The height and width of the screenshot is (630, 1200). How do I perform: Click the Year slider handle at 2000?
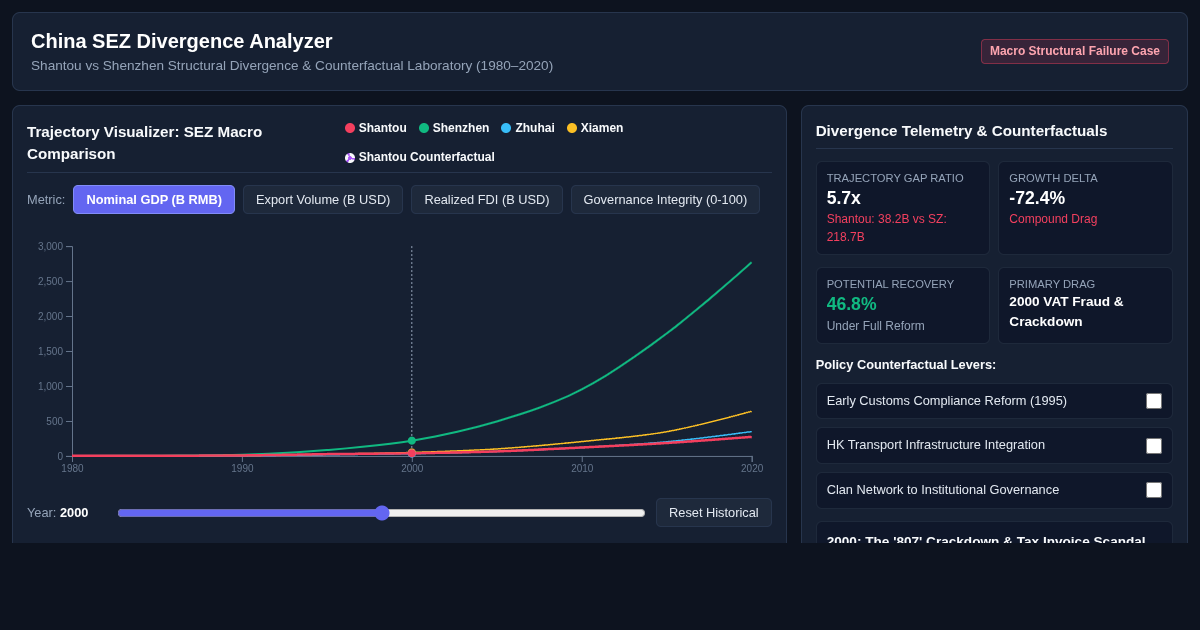pos(382,513)
